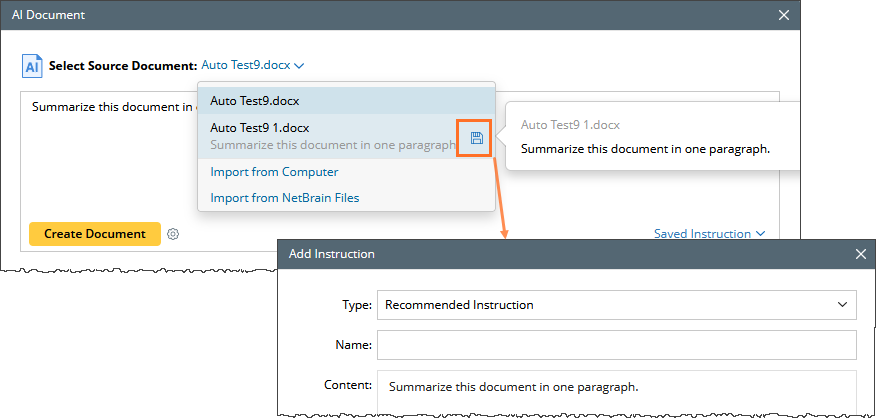Close the Add Instruction dialog
The width and height of the screenshot is (876, 420).
point(860,254)
